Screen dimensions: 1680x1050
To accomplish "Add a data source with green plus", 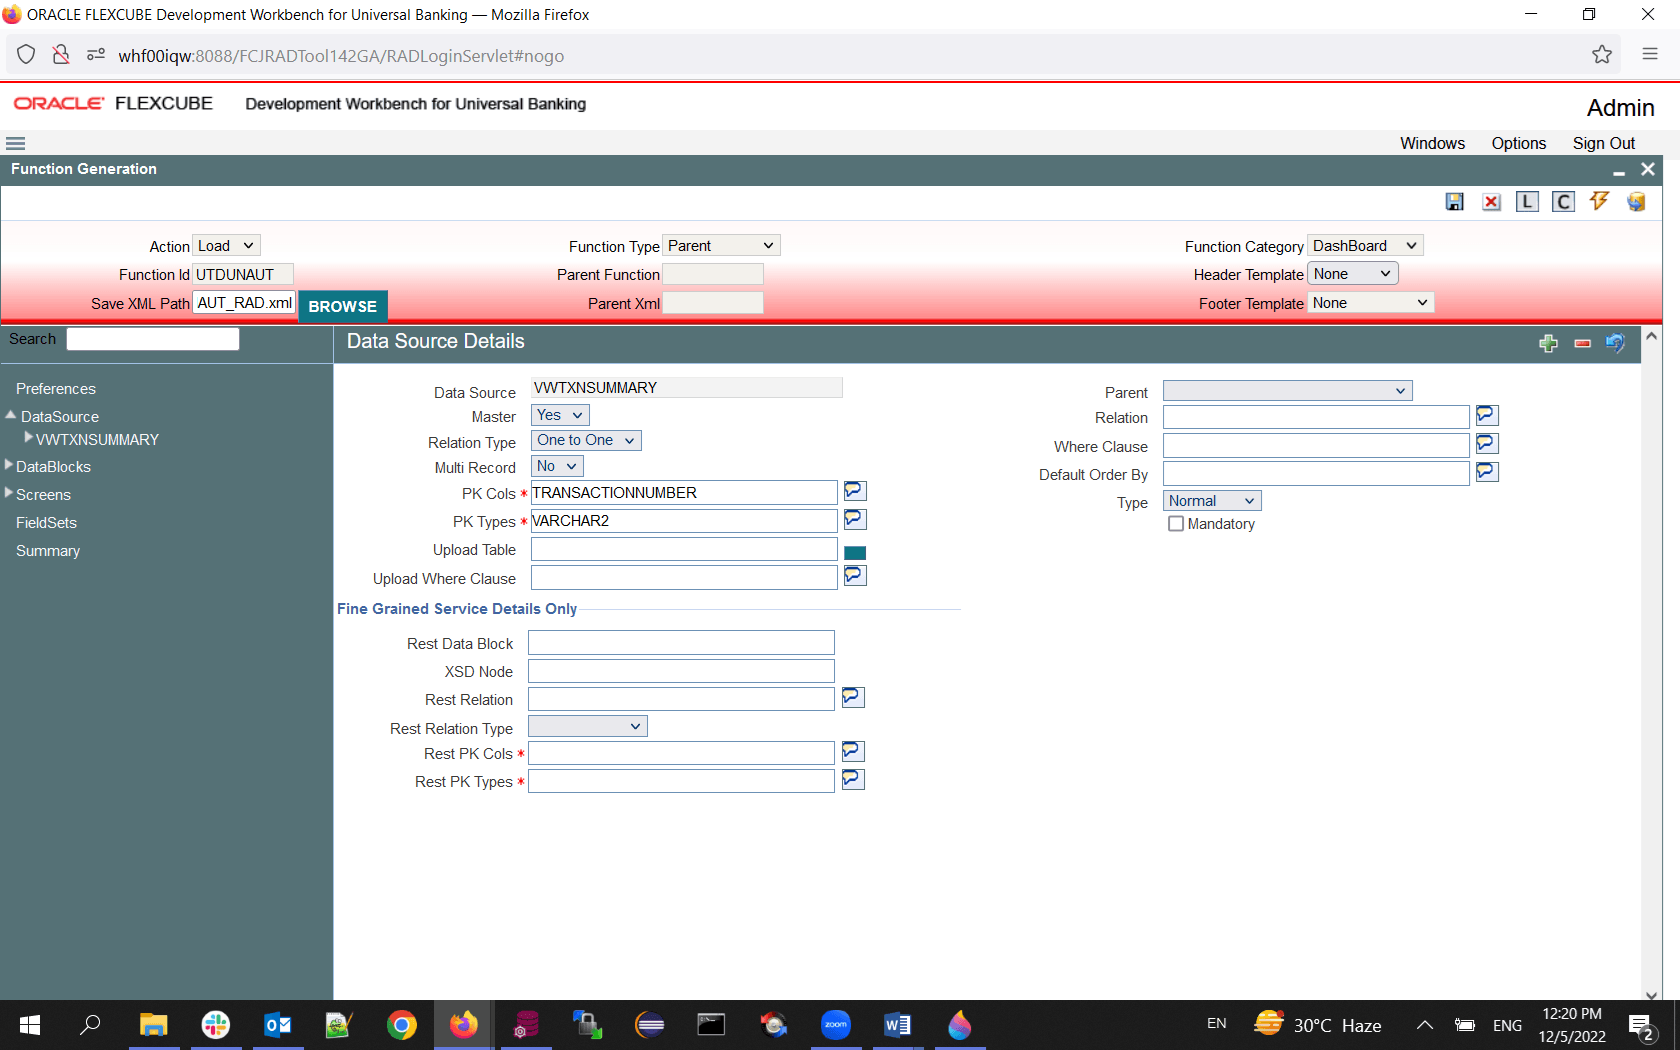I will pos(1548,343).
